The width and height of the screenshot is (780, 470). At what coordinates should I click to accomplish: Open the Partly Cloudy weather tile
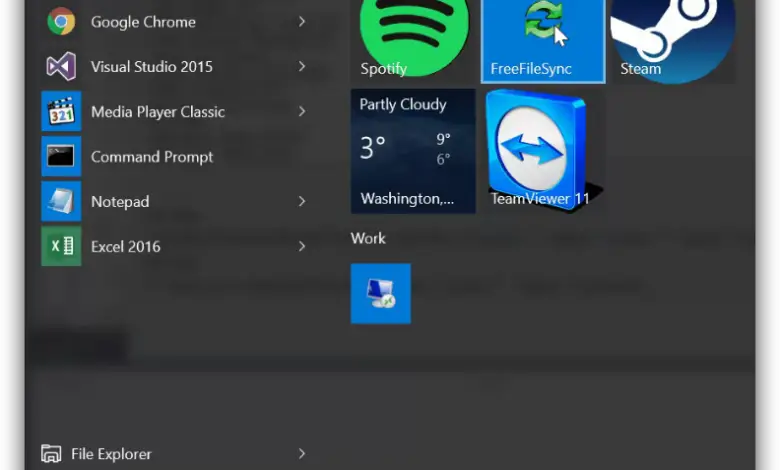413,151
